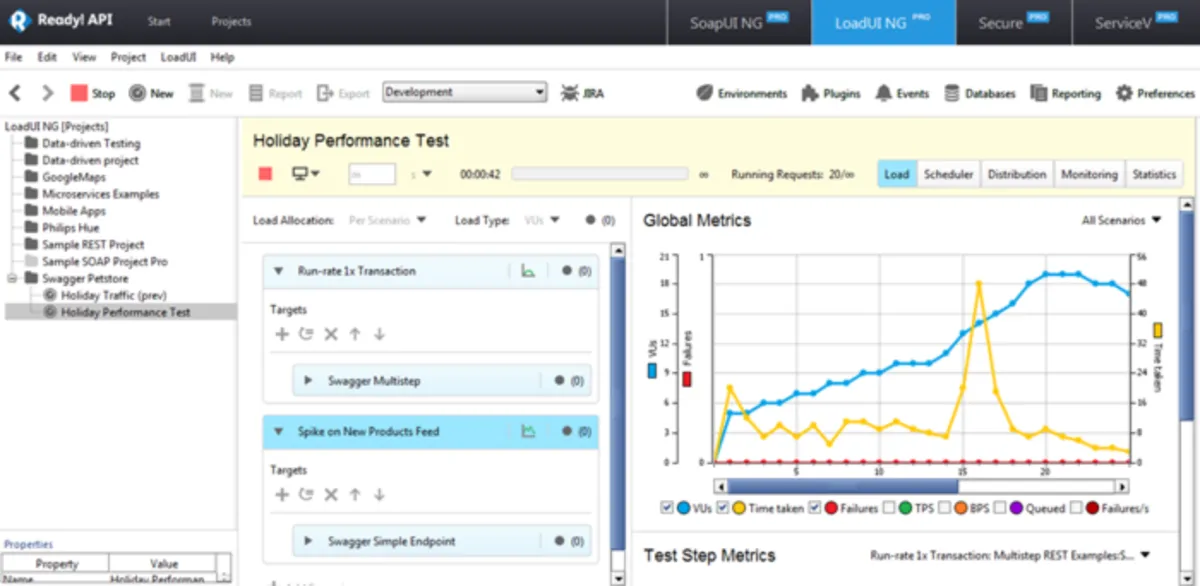Open the Reporting panel

(1065, 93)
